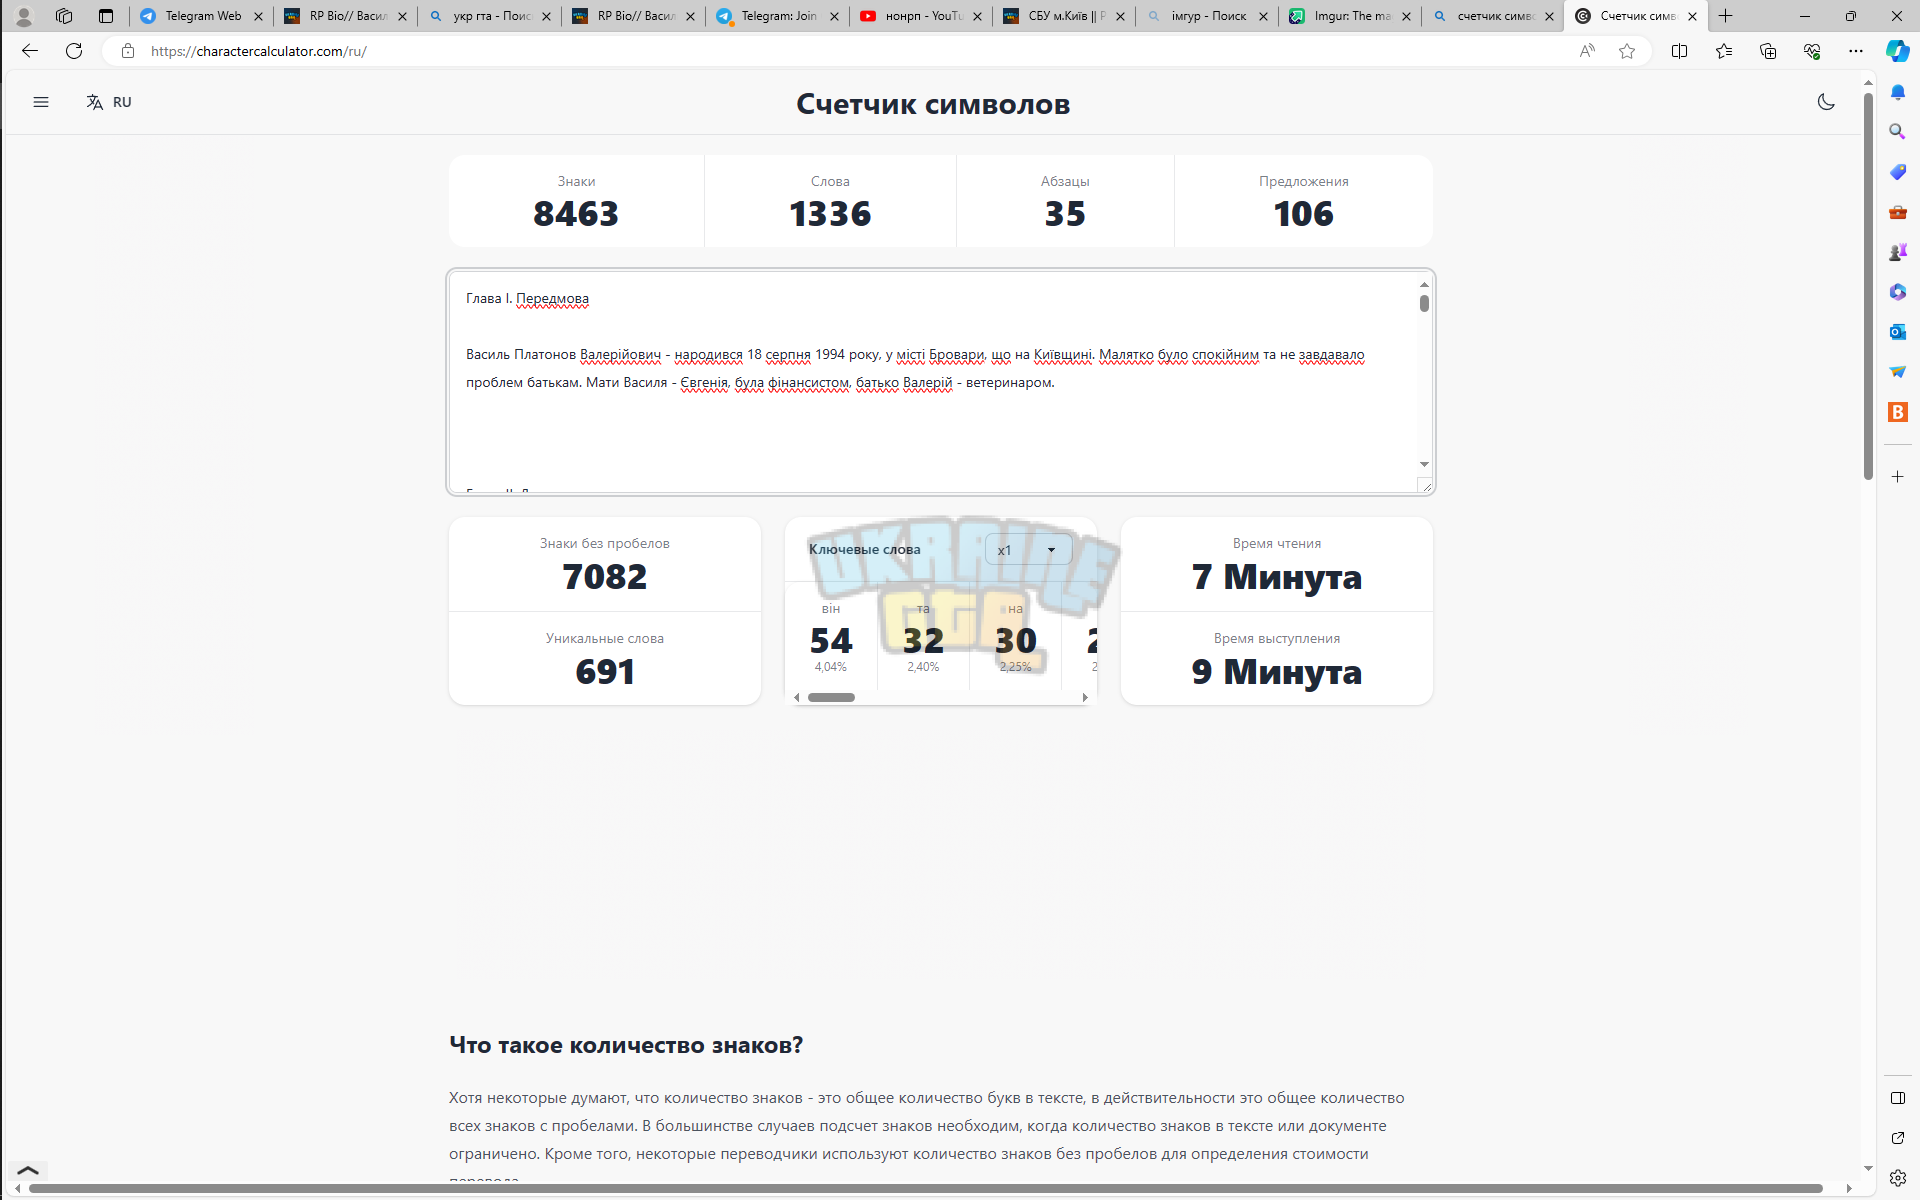This screenshot has height=1200, width=1920.
Task: Open the Settings and more ellipsis menu
Action: 1856,51
